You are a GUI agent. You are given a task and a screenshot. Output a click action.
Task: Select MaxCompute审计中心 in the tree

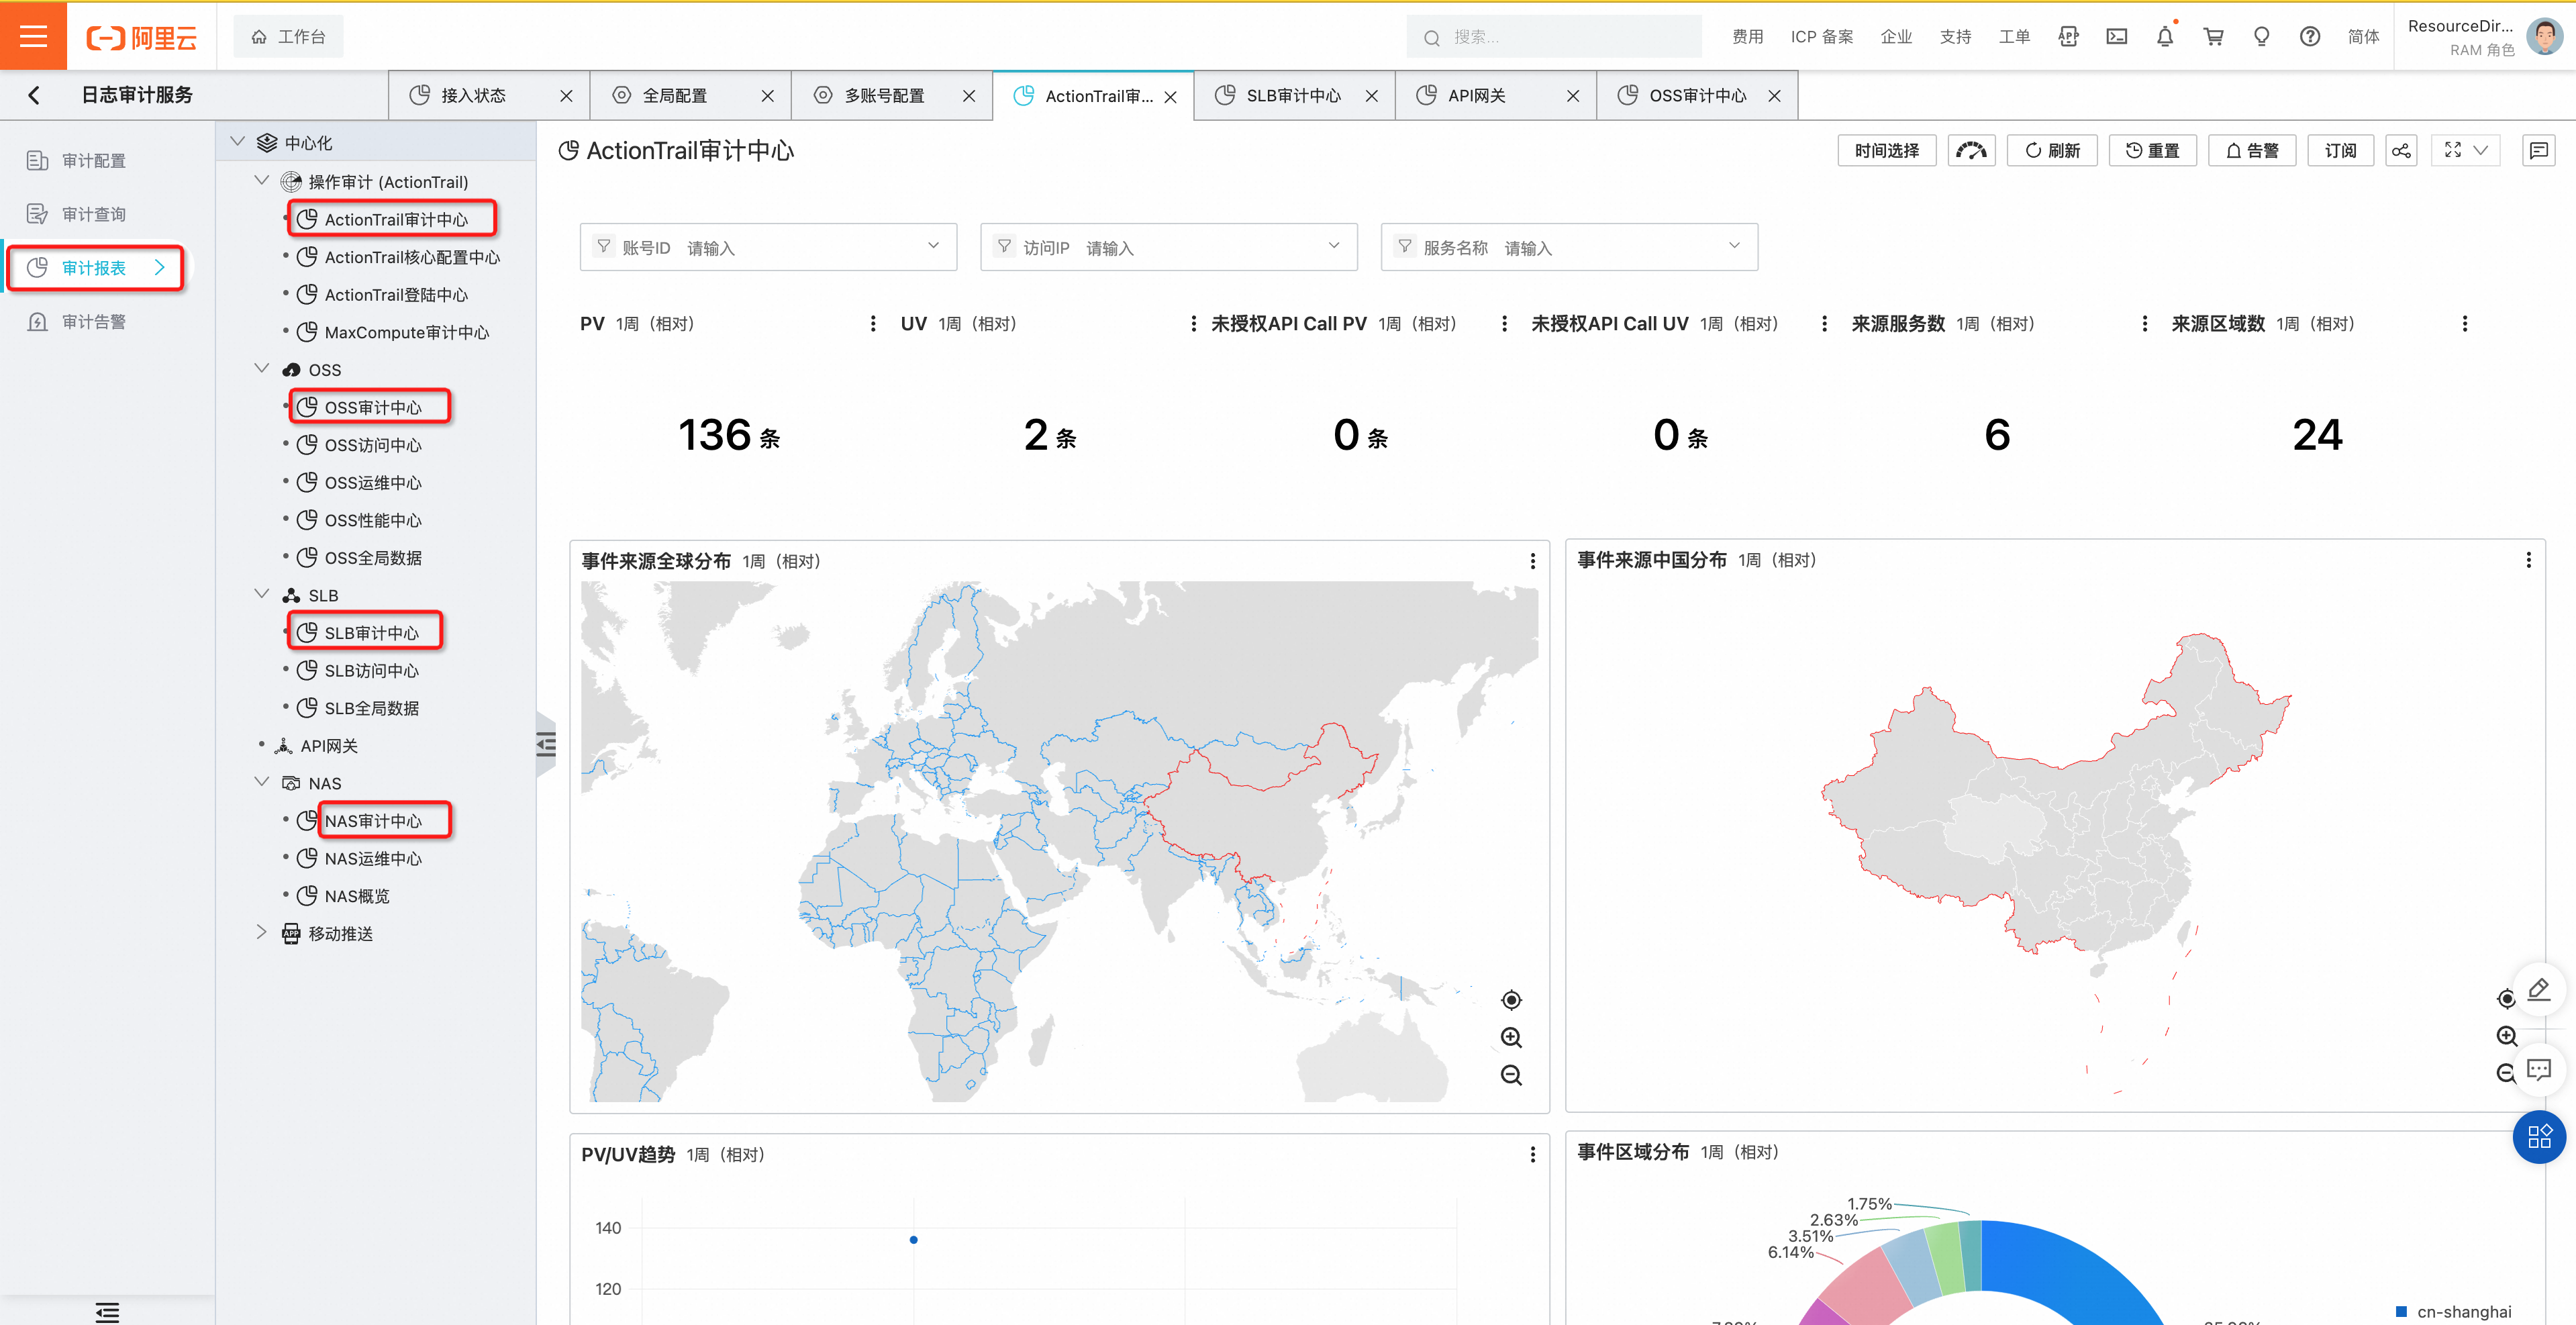click(406, 332)
